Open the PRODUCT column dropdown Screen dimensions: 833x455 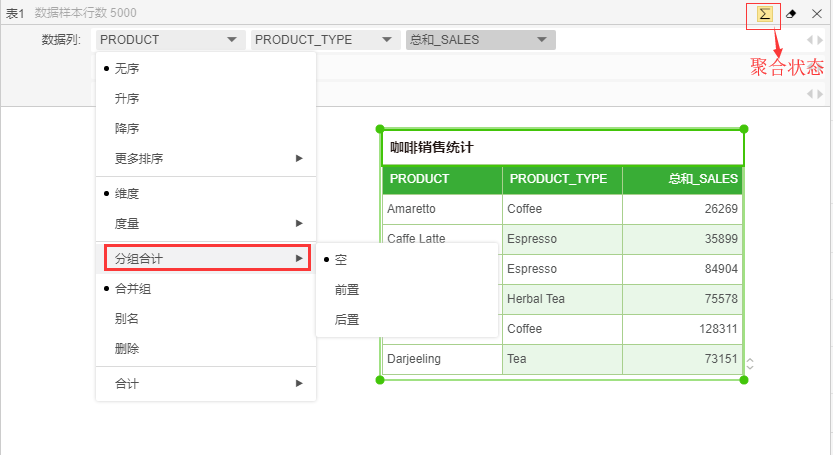[170, 40]
